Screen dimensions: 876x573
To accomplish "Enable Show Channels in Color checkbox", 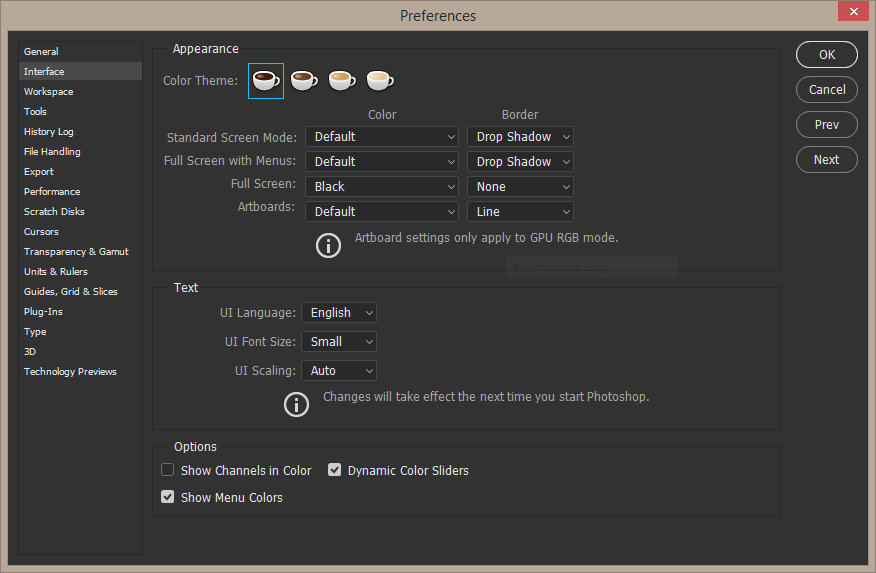I will click(x=168, y=470).
